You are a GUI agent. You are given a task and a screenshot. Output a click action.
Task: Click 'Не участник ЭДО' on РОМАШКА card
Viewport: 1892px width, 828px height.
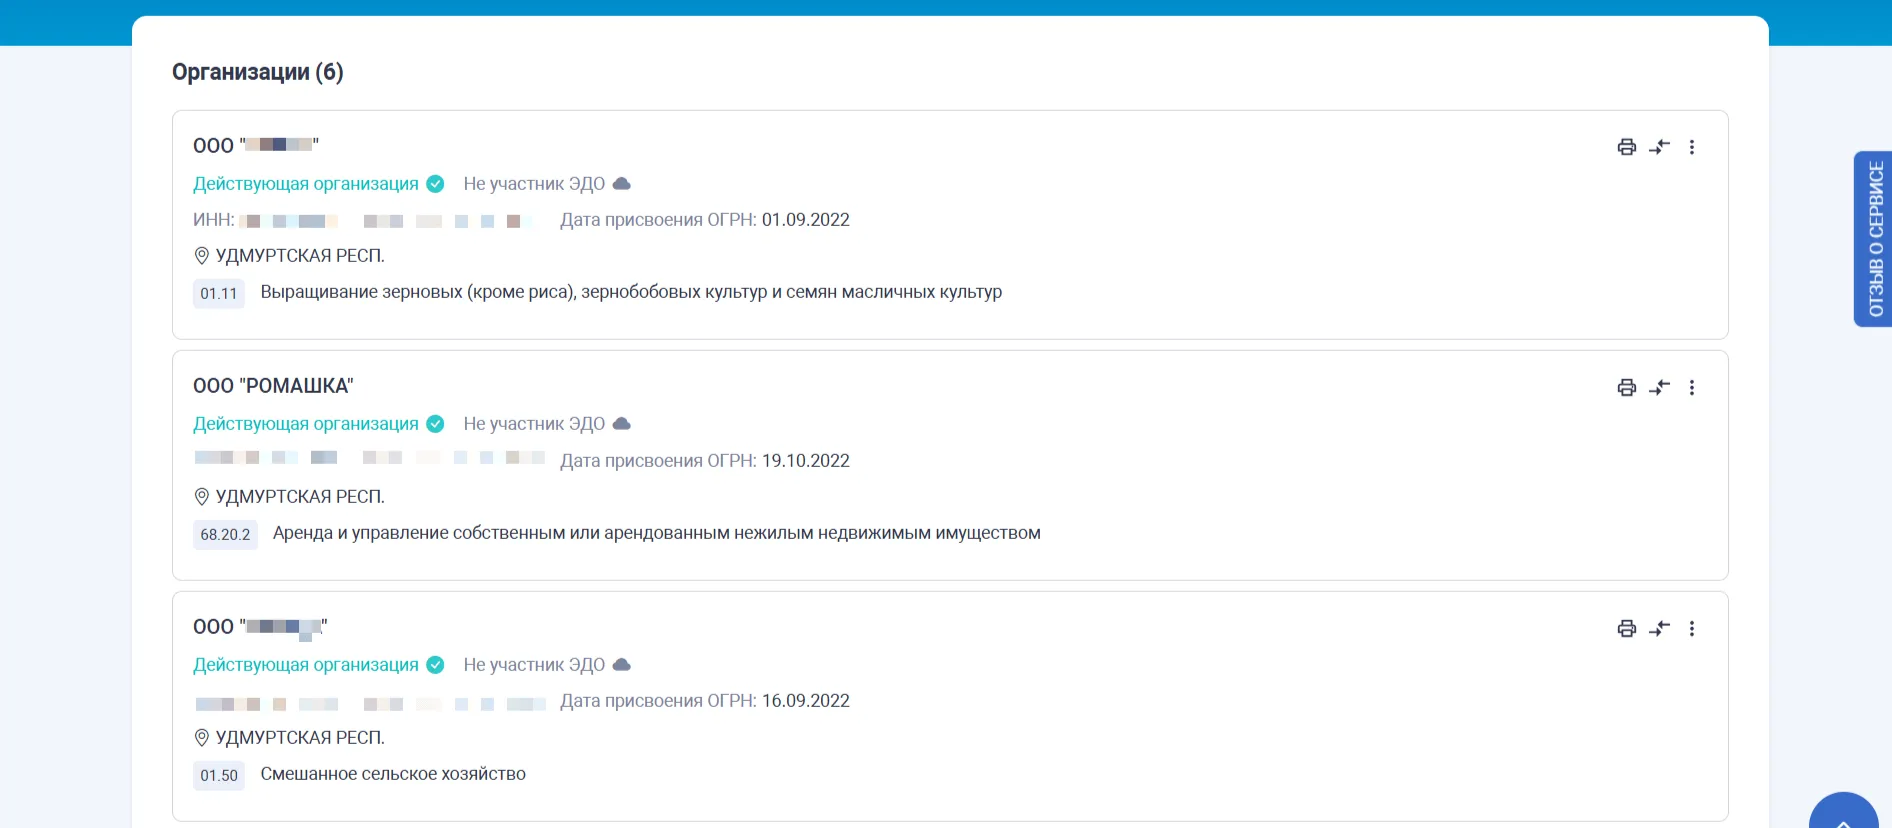(534, 424)
